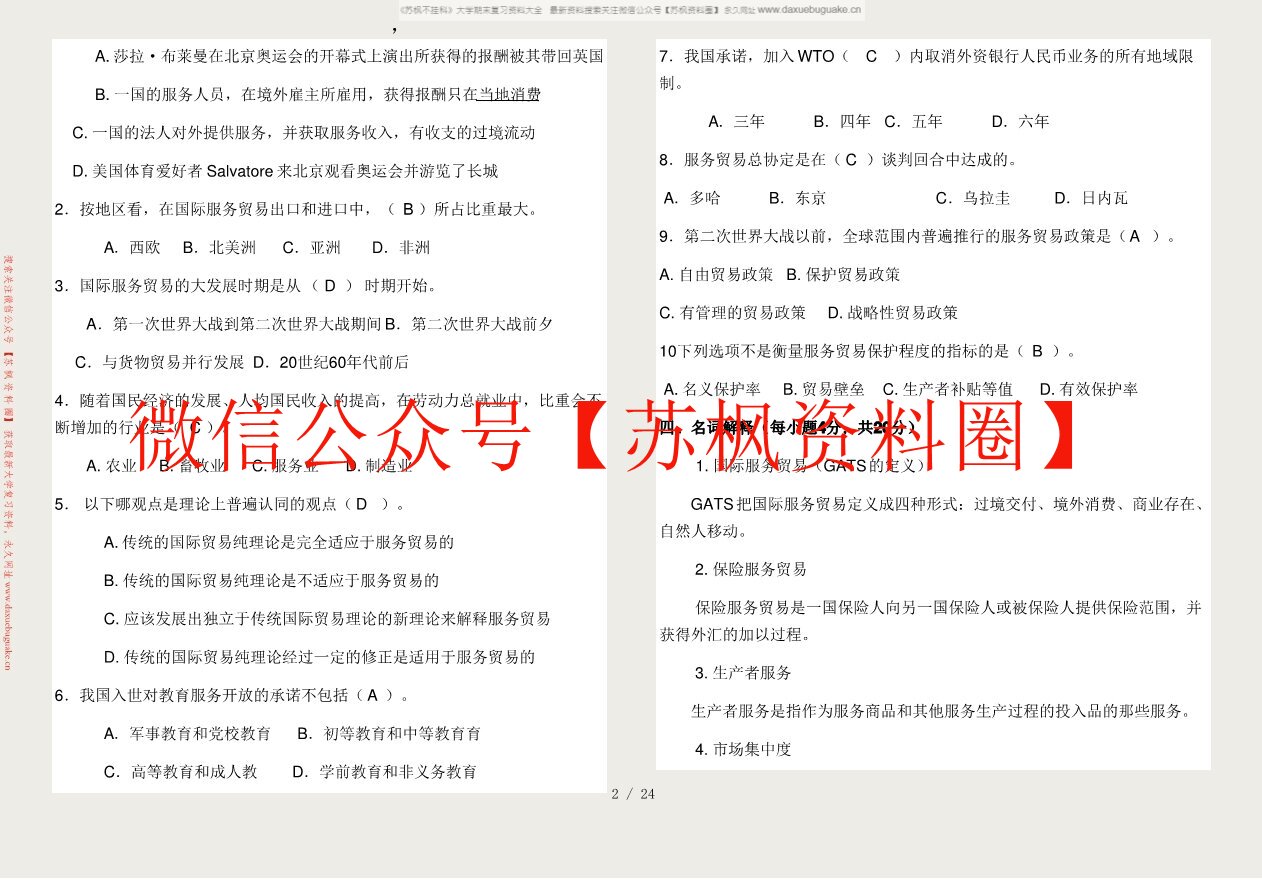The width and height of the screenshot is (1262, 892).
Task: Select option 'C. 生产者补贴等值'
Action: click(948, 389)
